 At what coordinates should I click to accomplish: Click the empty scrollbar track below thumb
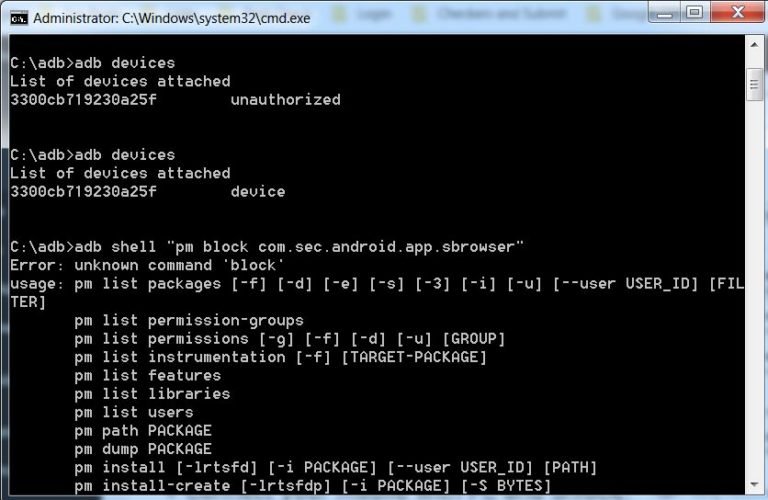click(755, 300)
